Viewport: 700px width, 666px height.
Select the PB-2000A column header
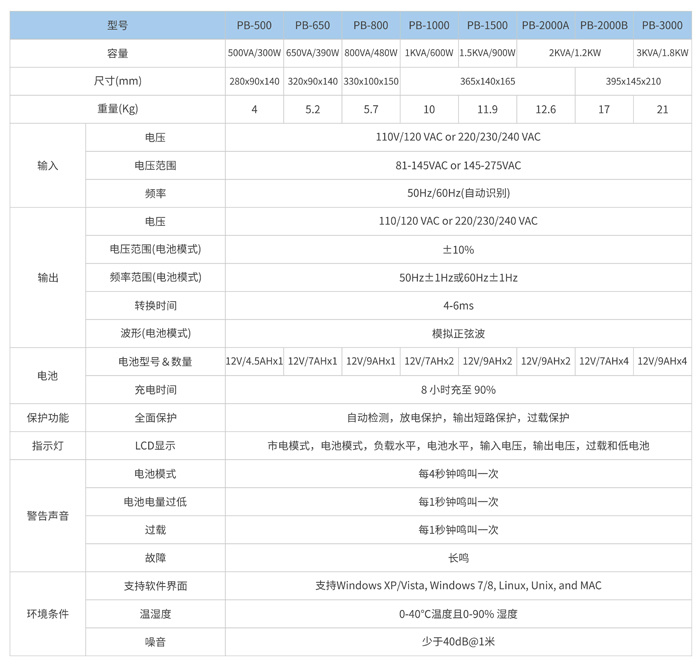coord(546,25)
